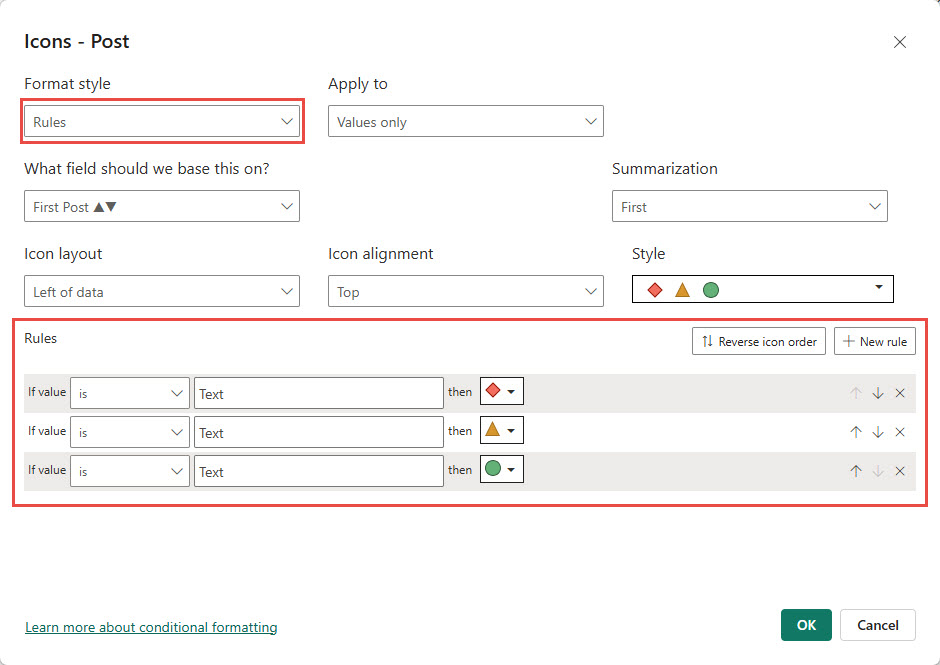This screenshot has height=665, width=940.
Task: Move the first rule down
Action: (877, 392)
